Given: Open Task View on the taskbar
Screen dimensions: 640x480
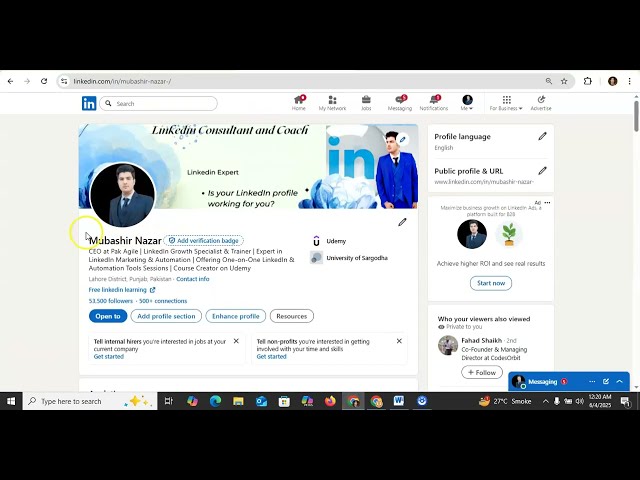Looking at the screenshot, I should 169,401.
